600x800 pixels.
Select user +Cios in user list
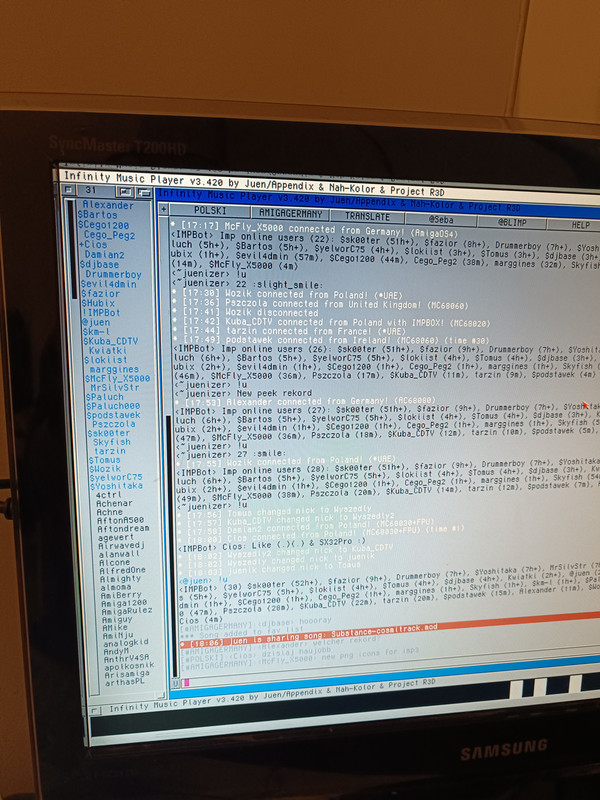point(93,244)
